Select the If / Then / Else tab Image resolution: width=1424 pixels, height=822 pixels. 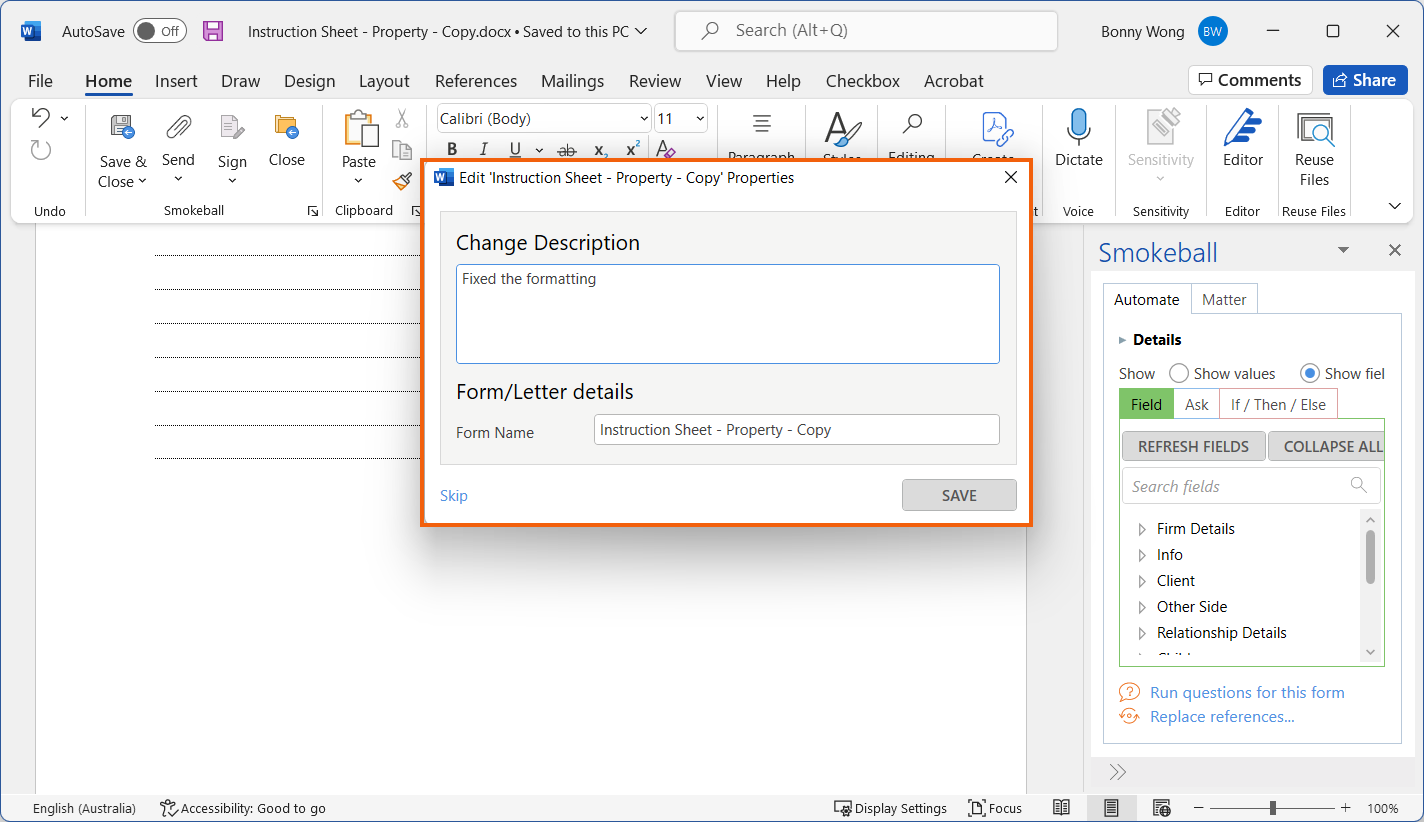click(x=1278, y=404)
